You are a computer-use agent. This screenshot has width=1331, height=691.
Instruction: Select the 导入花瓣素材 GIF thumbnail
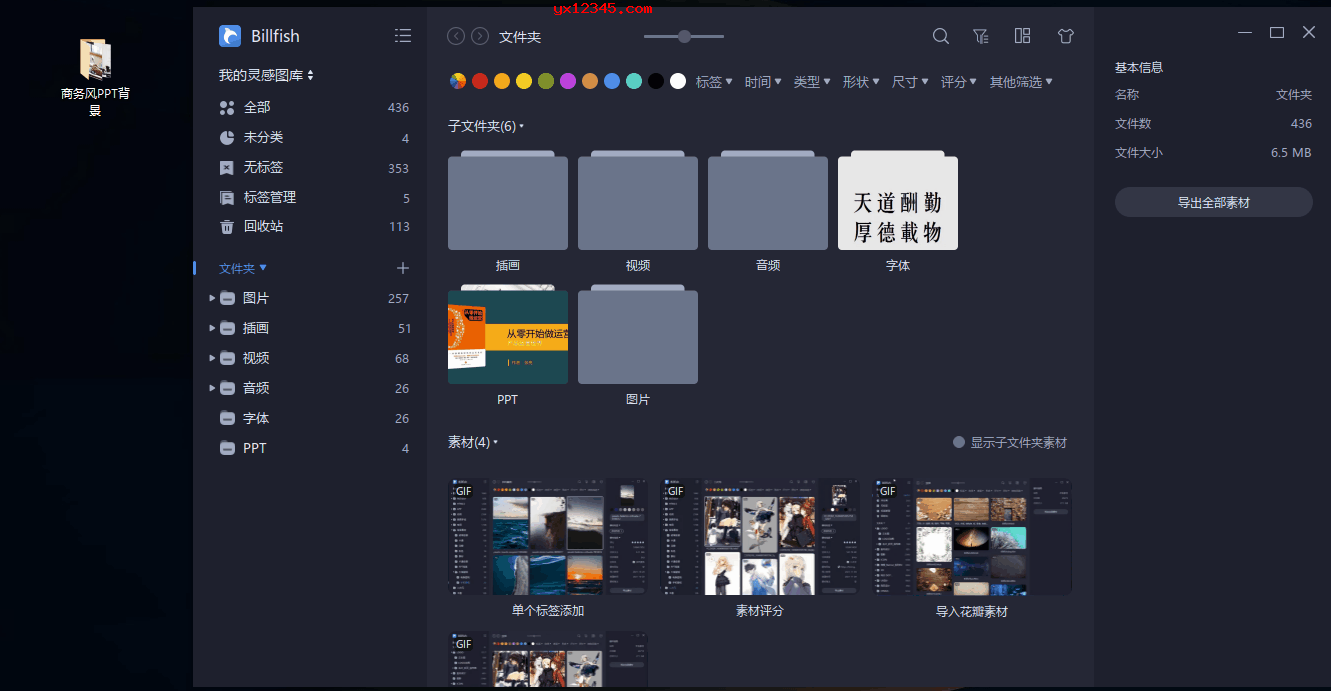972,537
